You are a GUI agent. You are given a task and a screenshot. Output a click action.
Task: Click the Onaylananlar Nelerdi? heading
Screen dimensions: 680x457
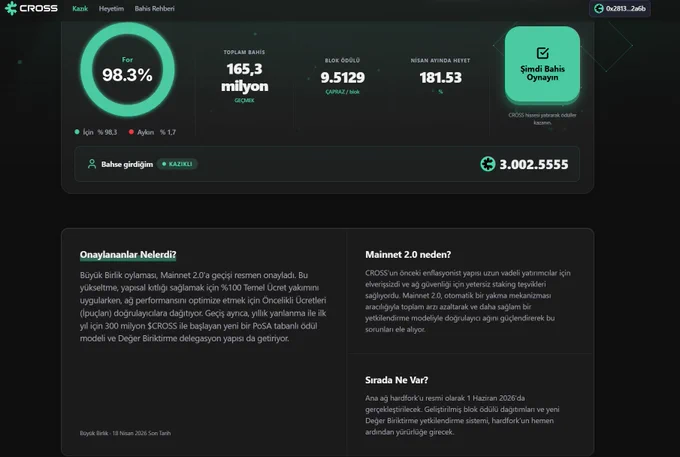tap(128, 255)
